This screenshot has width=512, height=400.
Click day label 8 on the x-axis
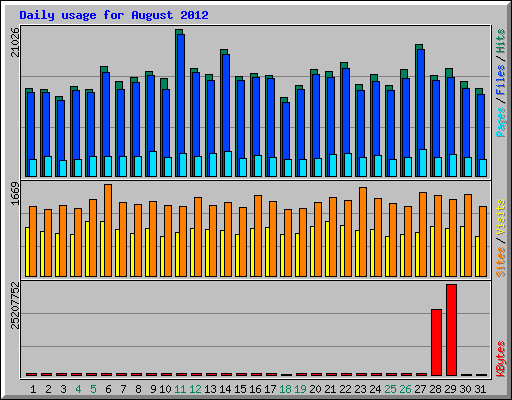[x=138, y=389]
